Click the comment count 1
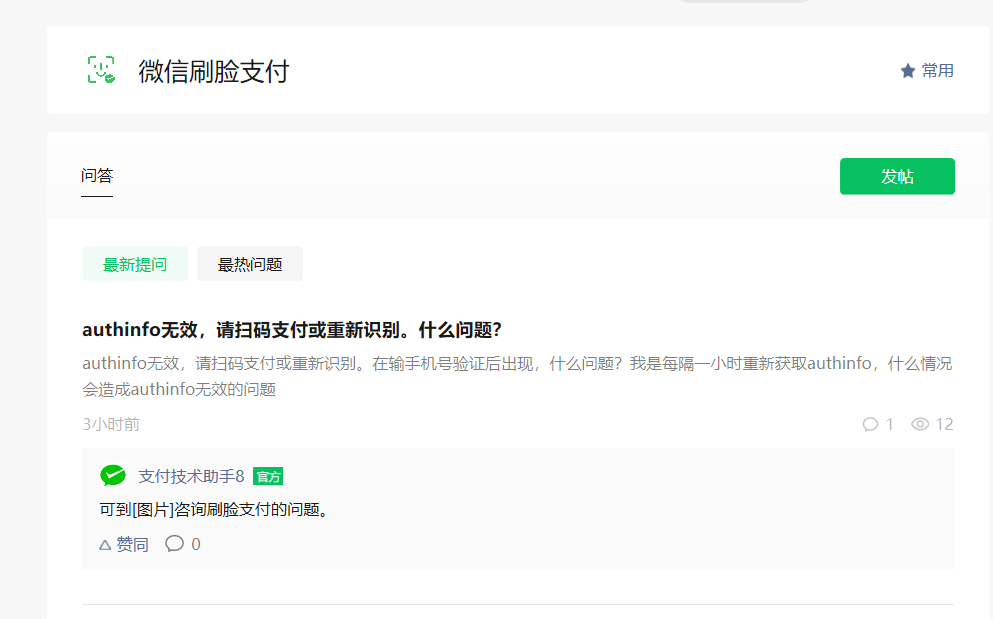 pyautogui.click(x=889, y=424)
